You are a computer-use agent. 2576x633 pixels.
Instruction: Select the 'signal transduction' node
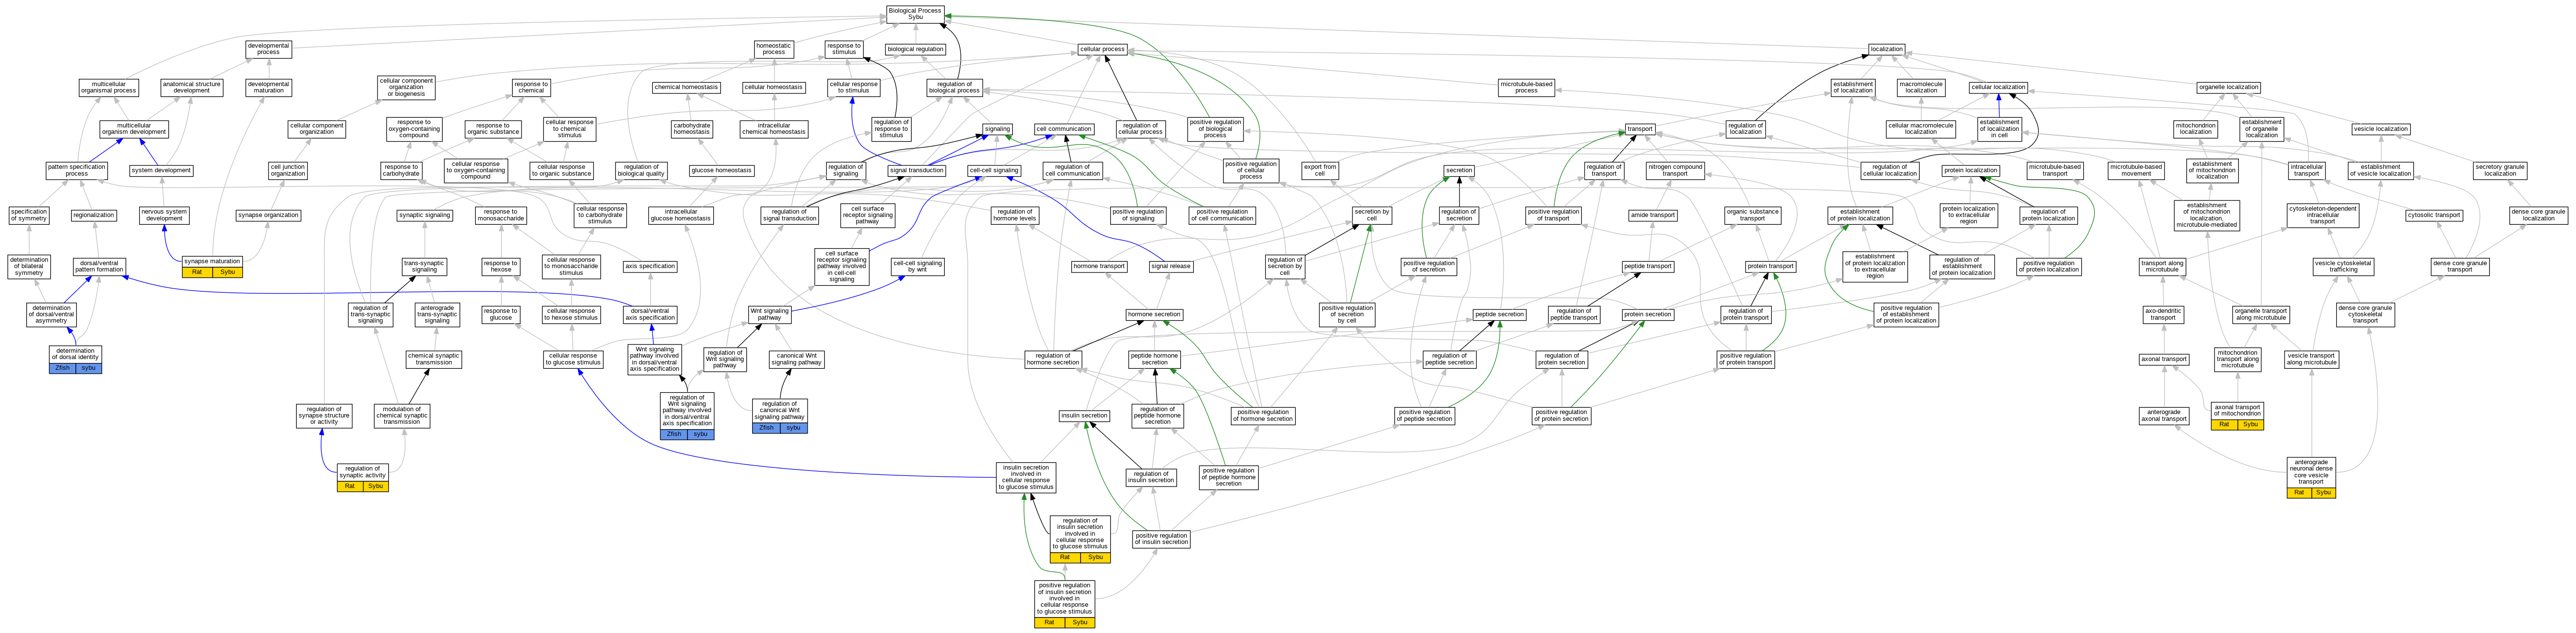[917, 170]
